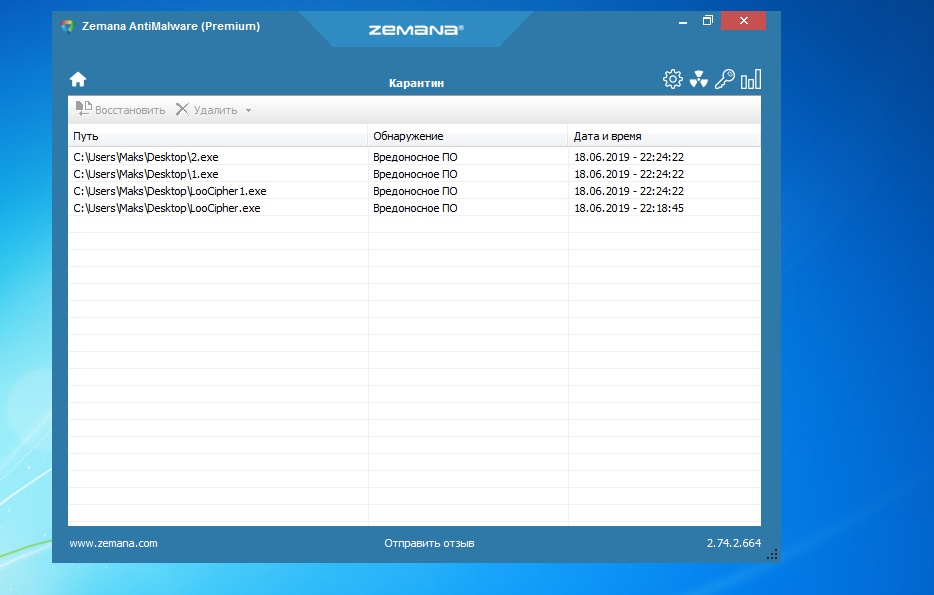Select the C:\Users\Maks\Desktop\2.exe row
Viewport: 934px width, 595px height.
point(414,157)
